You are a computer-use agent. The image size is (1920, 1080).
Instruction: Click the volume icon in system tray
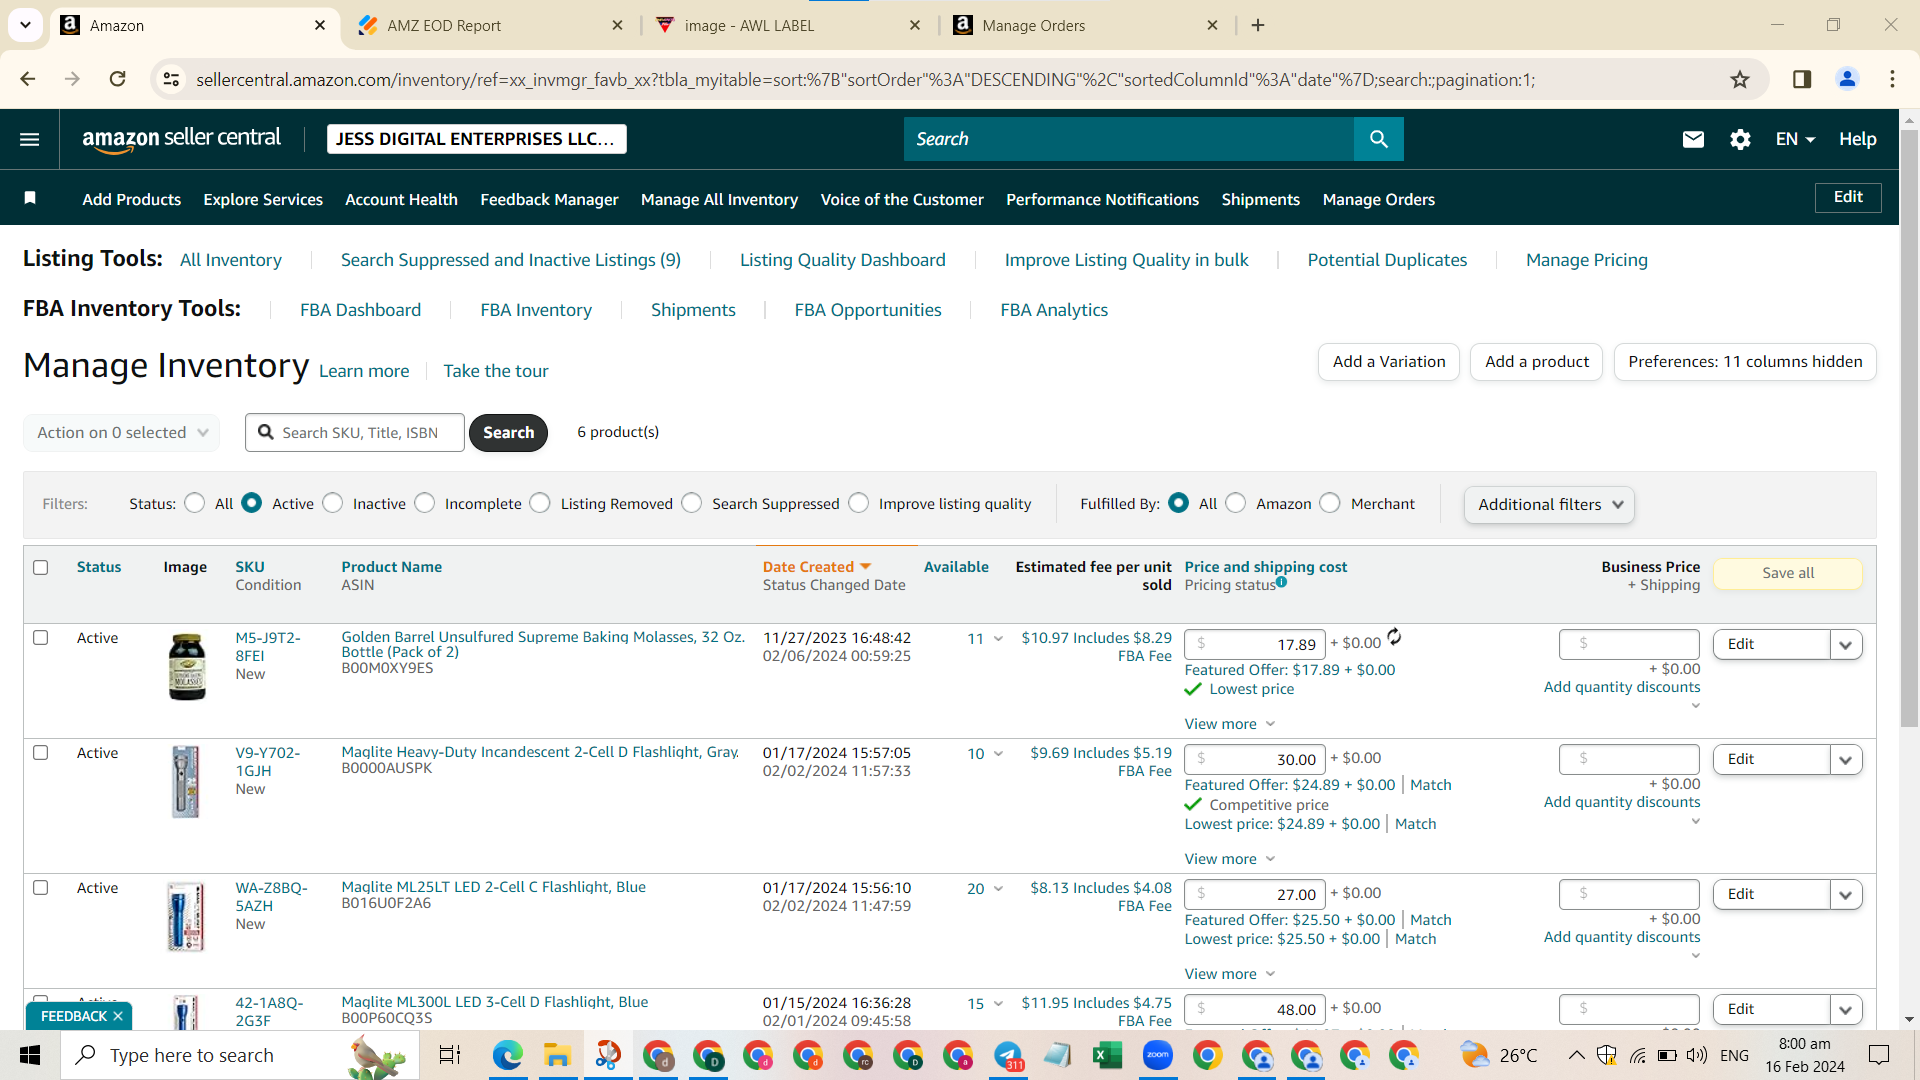click(1696, 1055)
